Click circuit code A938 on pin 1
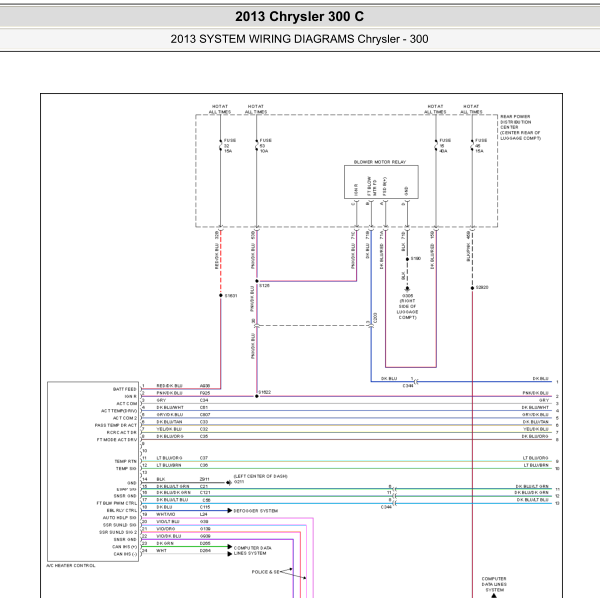This screenshot has height=598, width=600. pos(205,386)
